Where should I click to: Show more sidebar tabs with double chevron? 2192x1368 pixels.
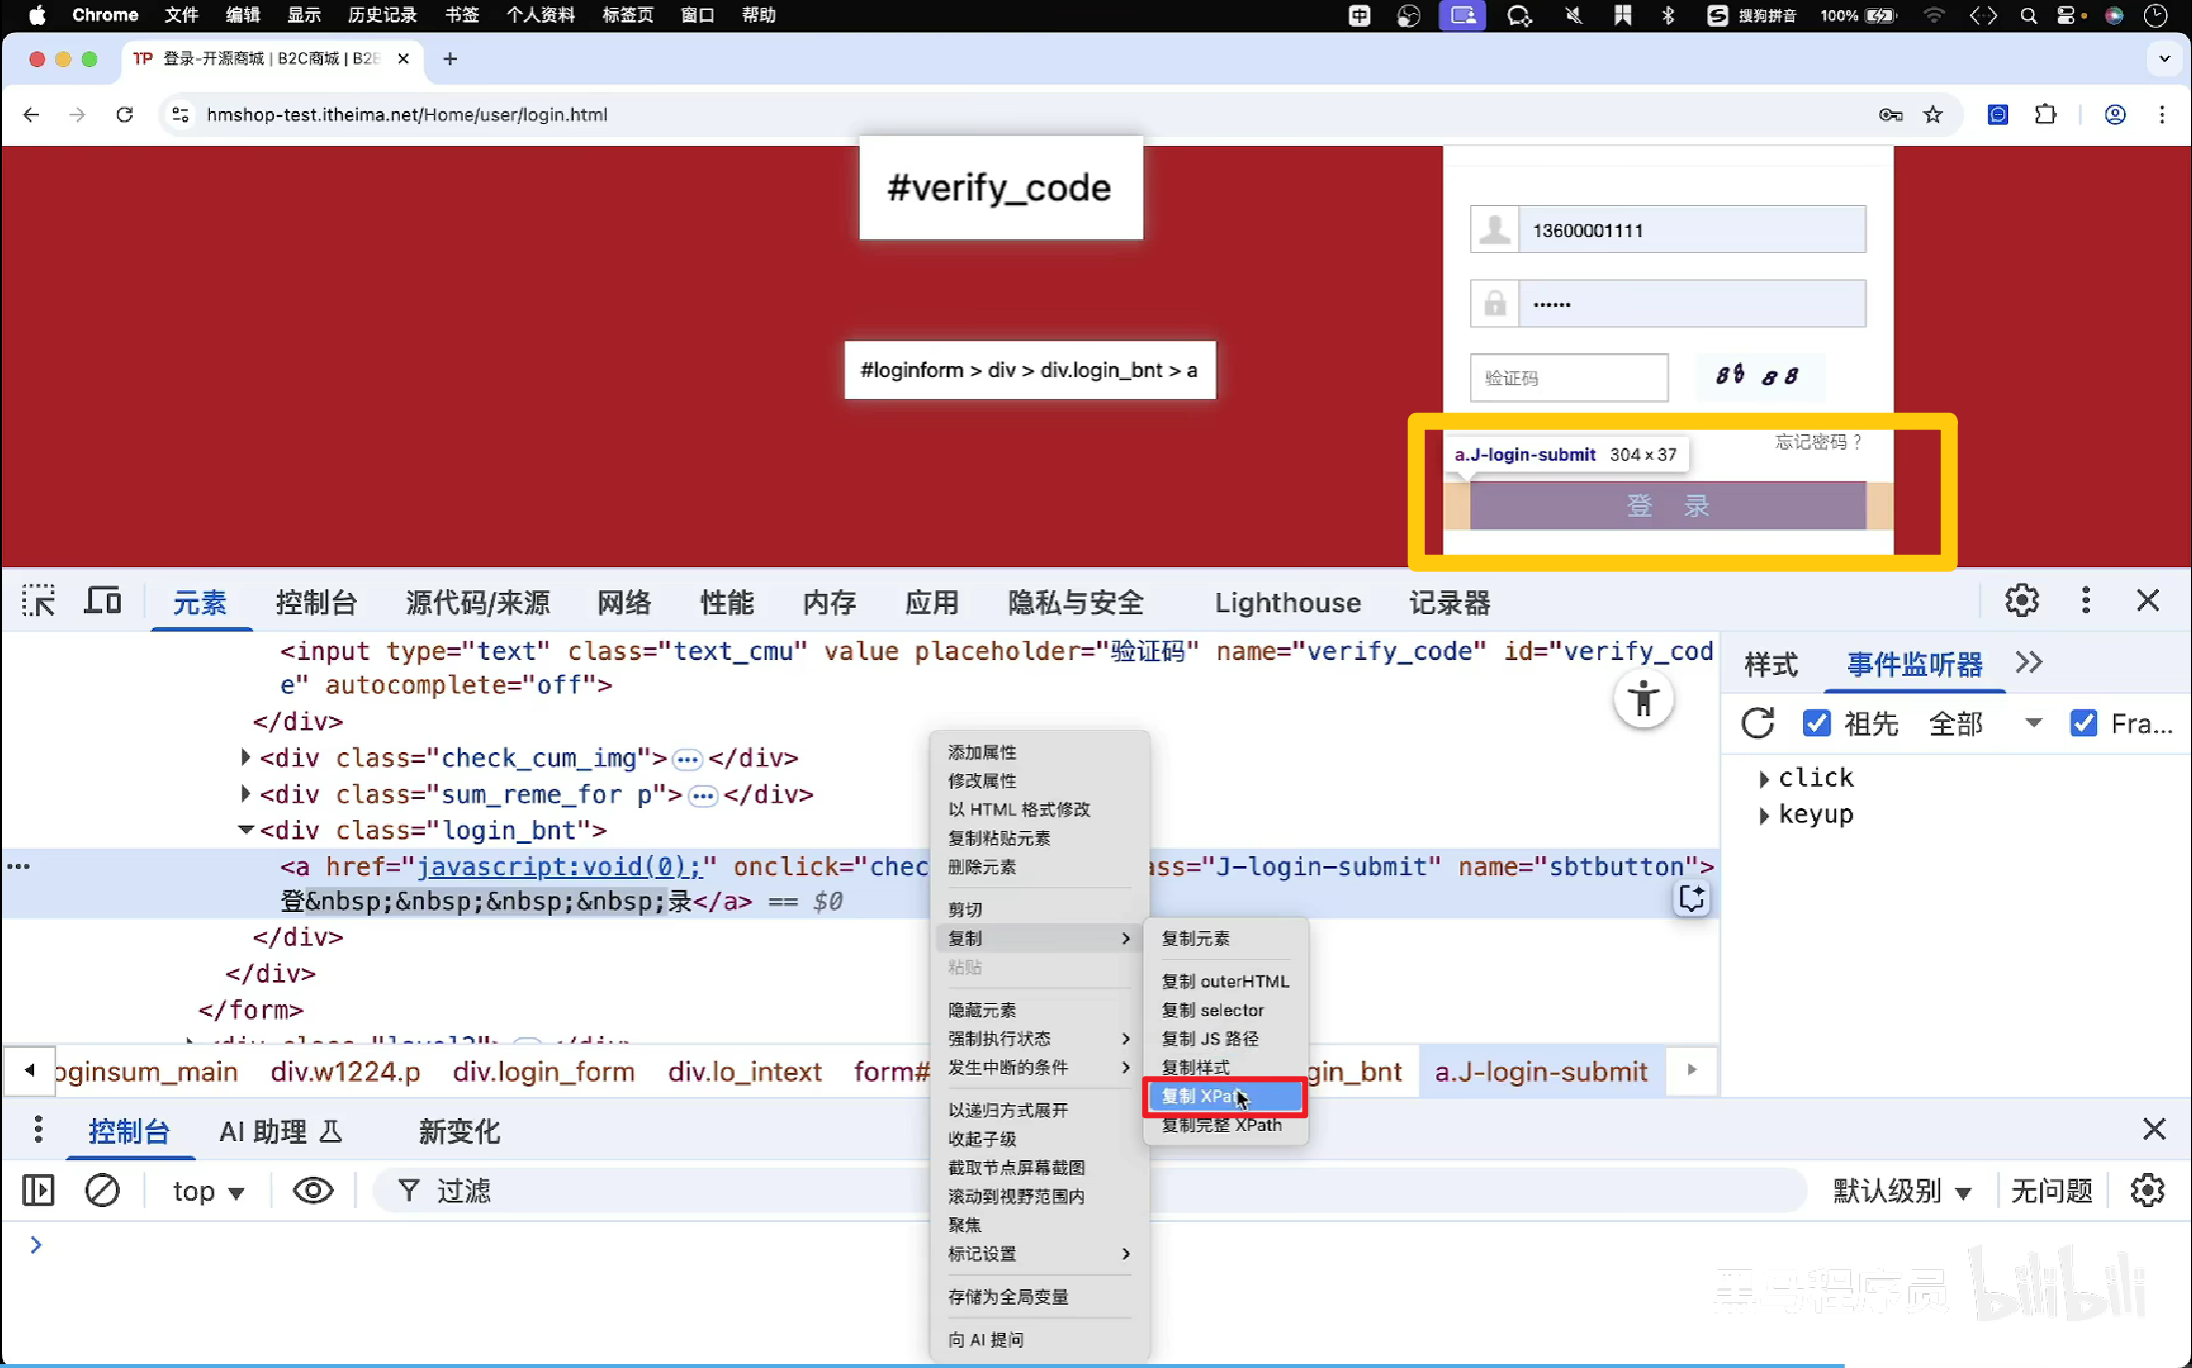tap(2028, 662)
